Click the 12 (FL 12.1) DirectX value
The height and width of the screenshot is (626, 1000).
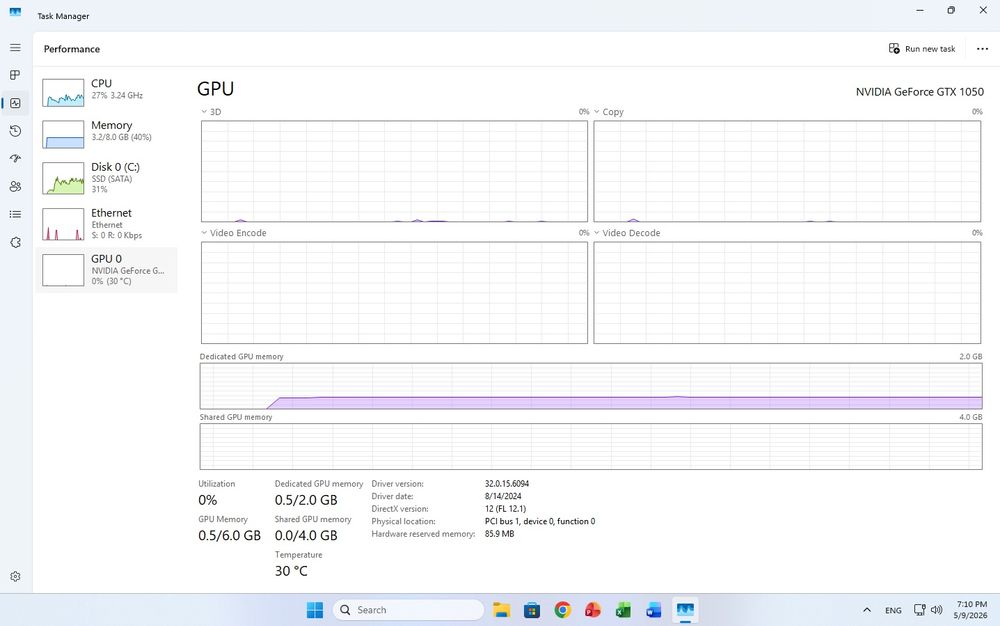(x=505, y=509)
